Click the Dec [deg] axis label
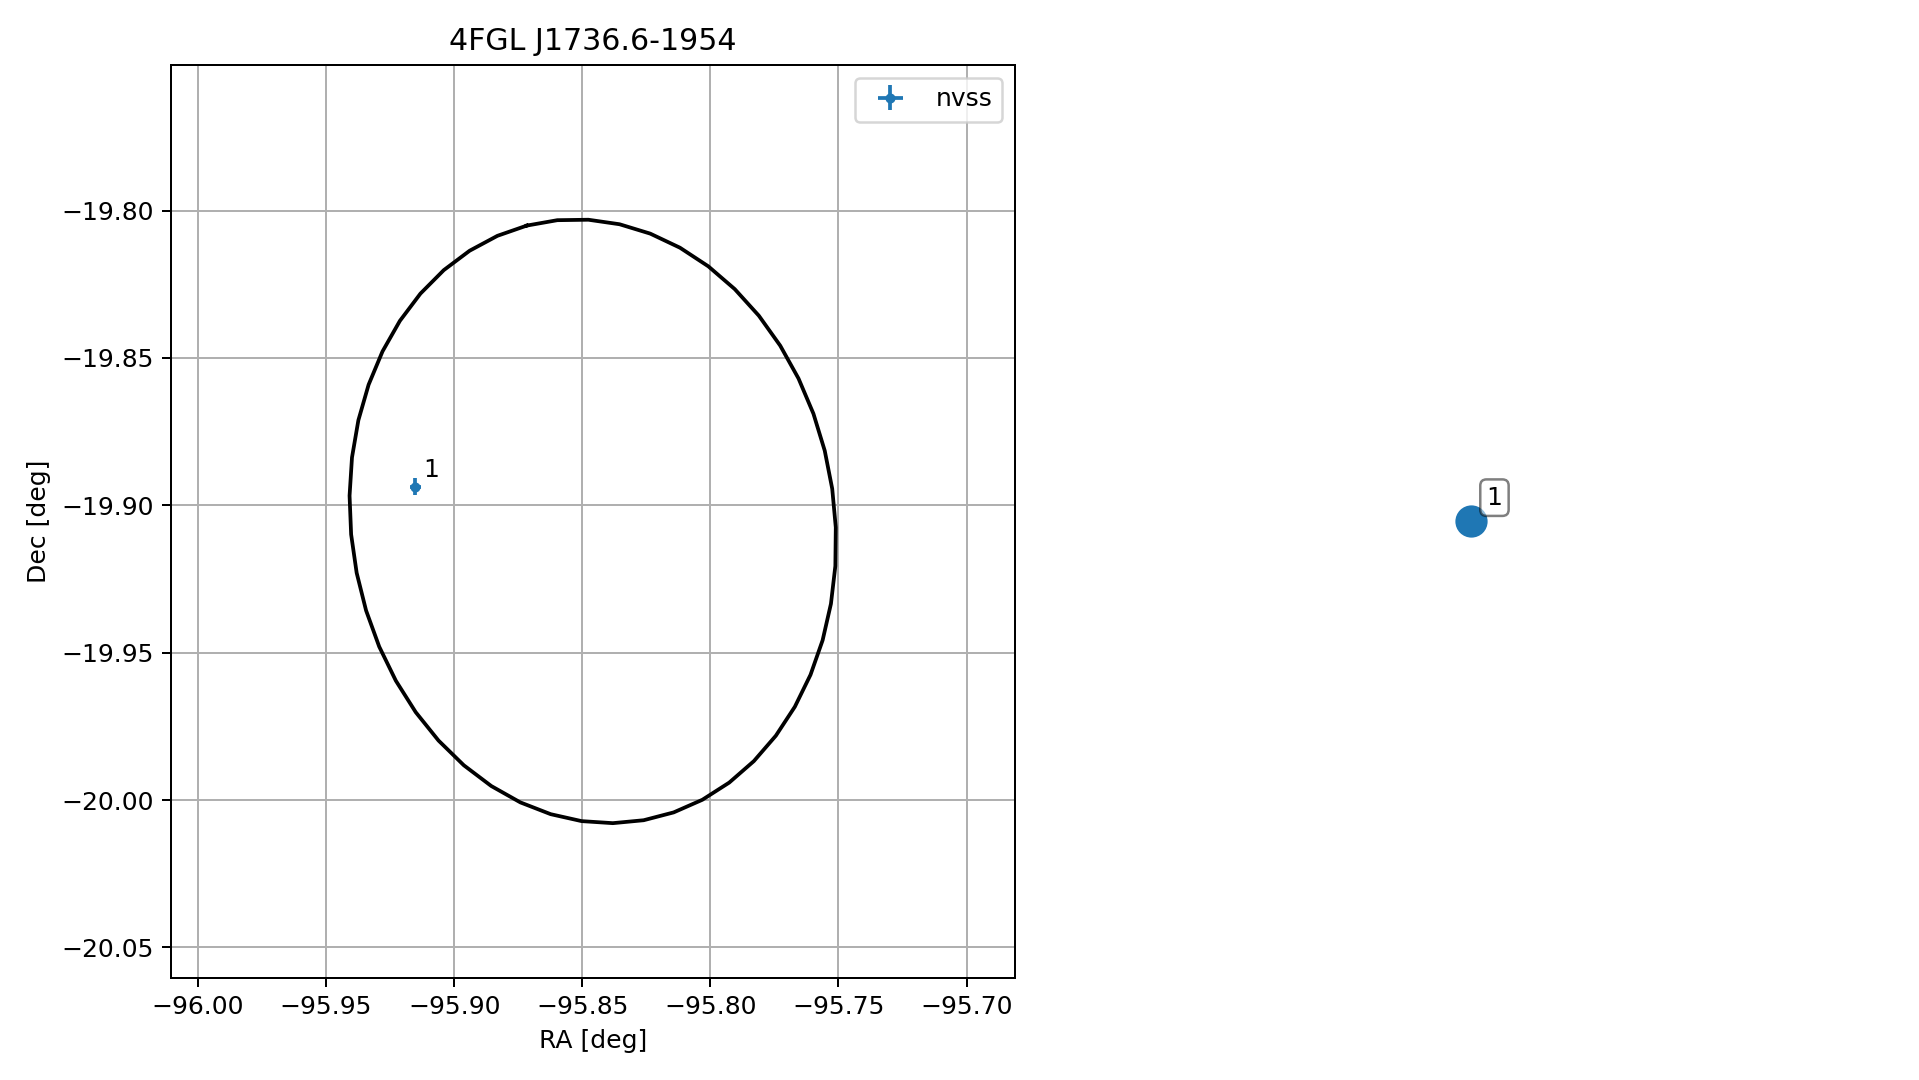This screenshot has width=1919, height=1080. click(37, 521)
